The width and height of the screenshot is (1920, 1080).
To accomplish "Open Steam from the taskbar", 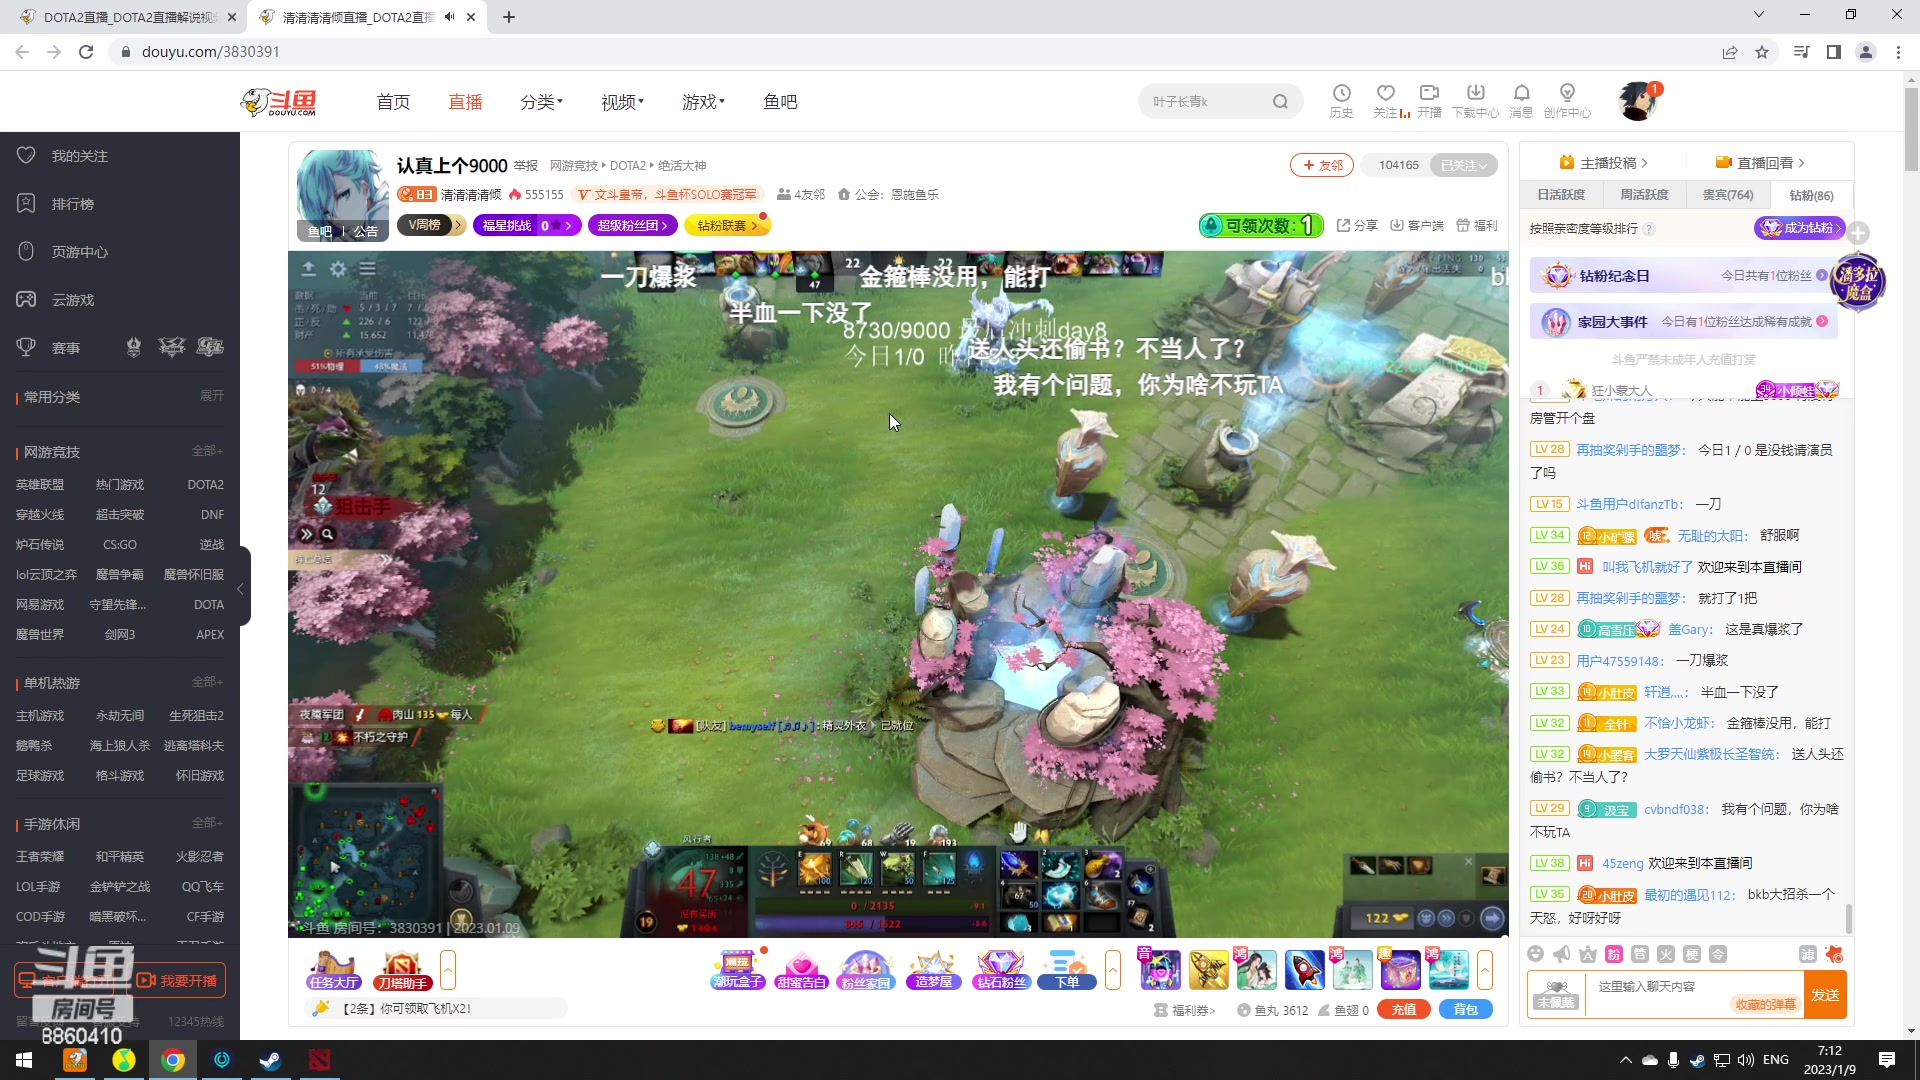I will point(270,1060).
